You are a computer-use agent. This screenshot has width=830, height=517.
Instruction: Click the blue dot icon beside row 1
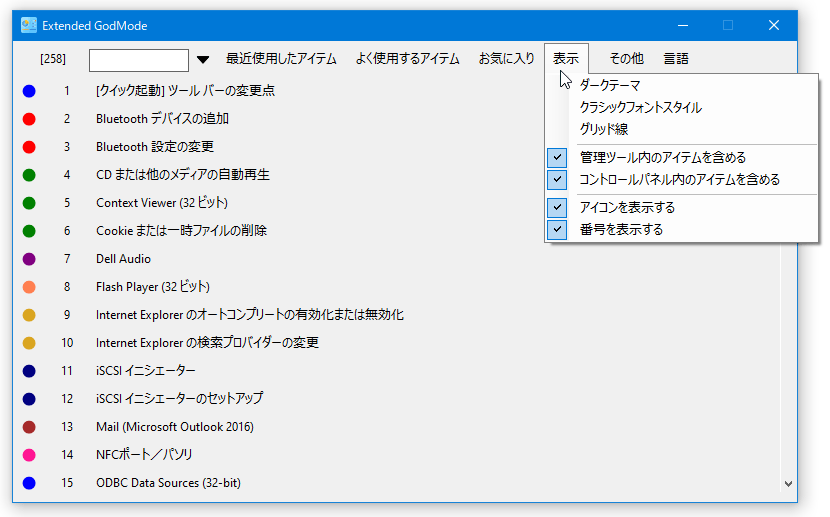(29, 91)
